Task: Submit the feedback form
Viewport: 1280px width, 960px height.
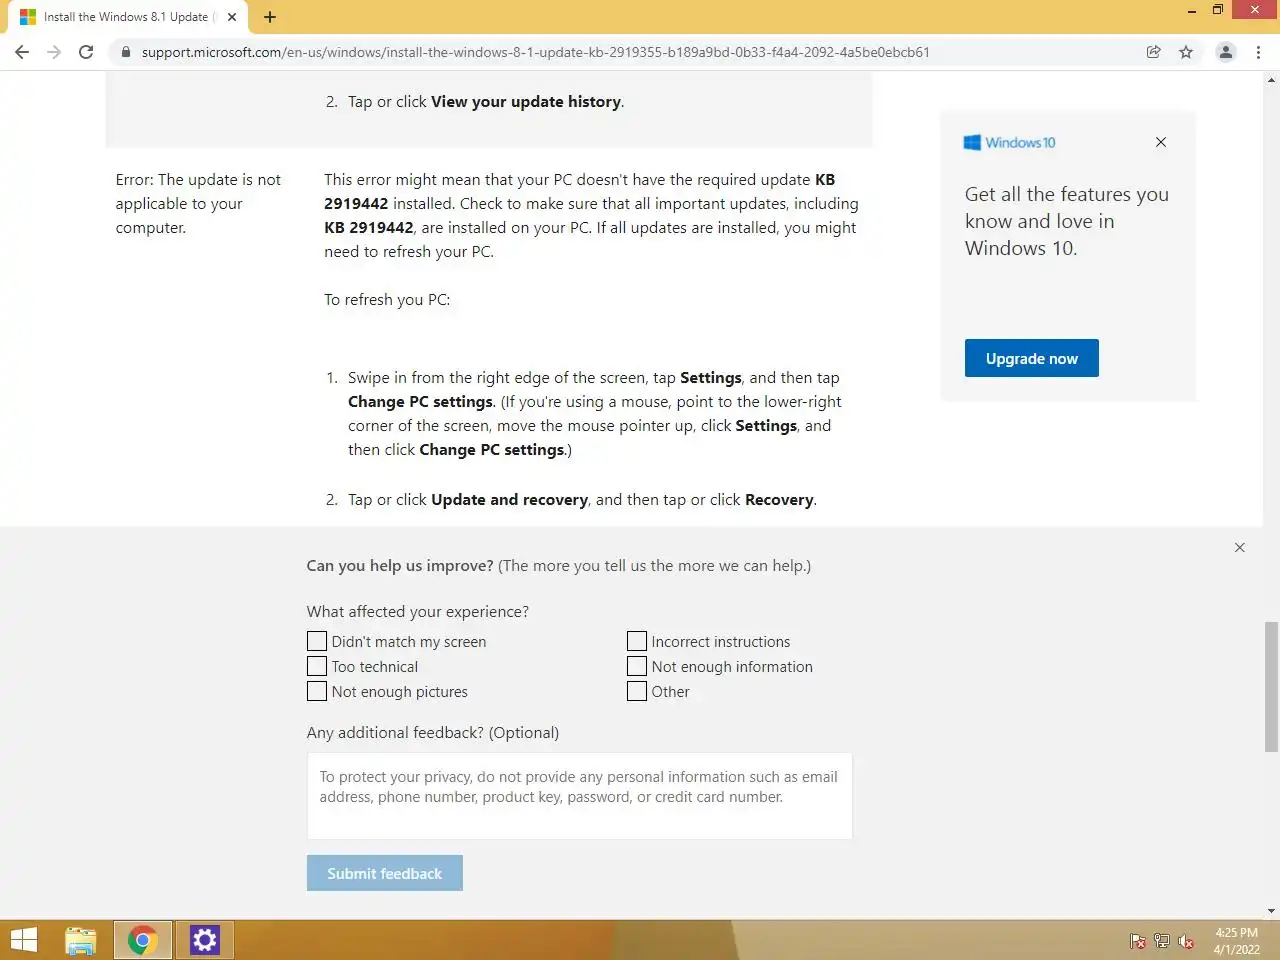Action: [384, 873]
